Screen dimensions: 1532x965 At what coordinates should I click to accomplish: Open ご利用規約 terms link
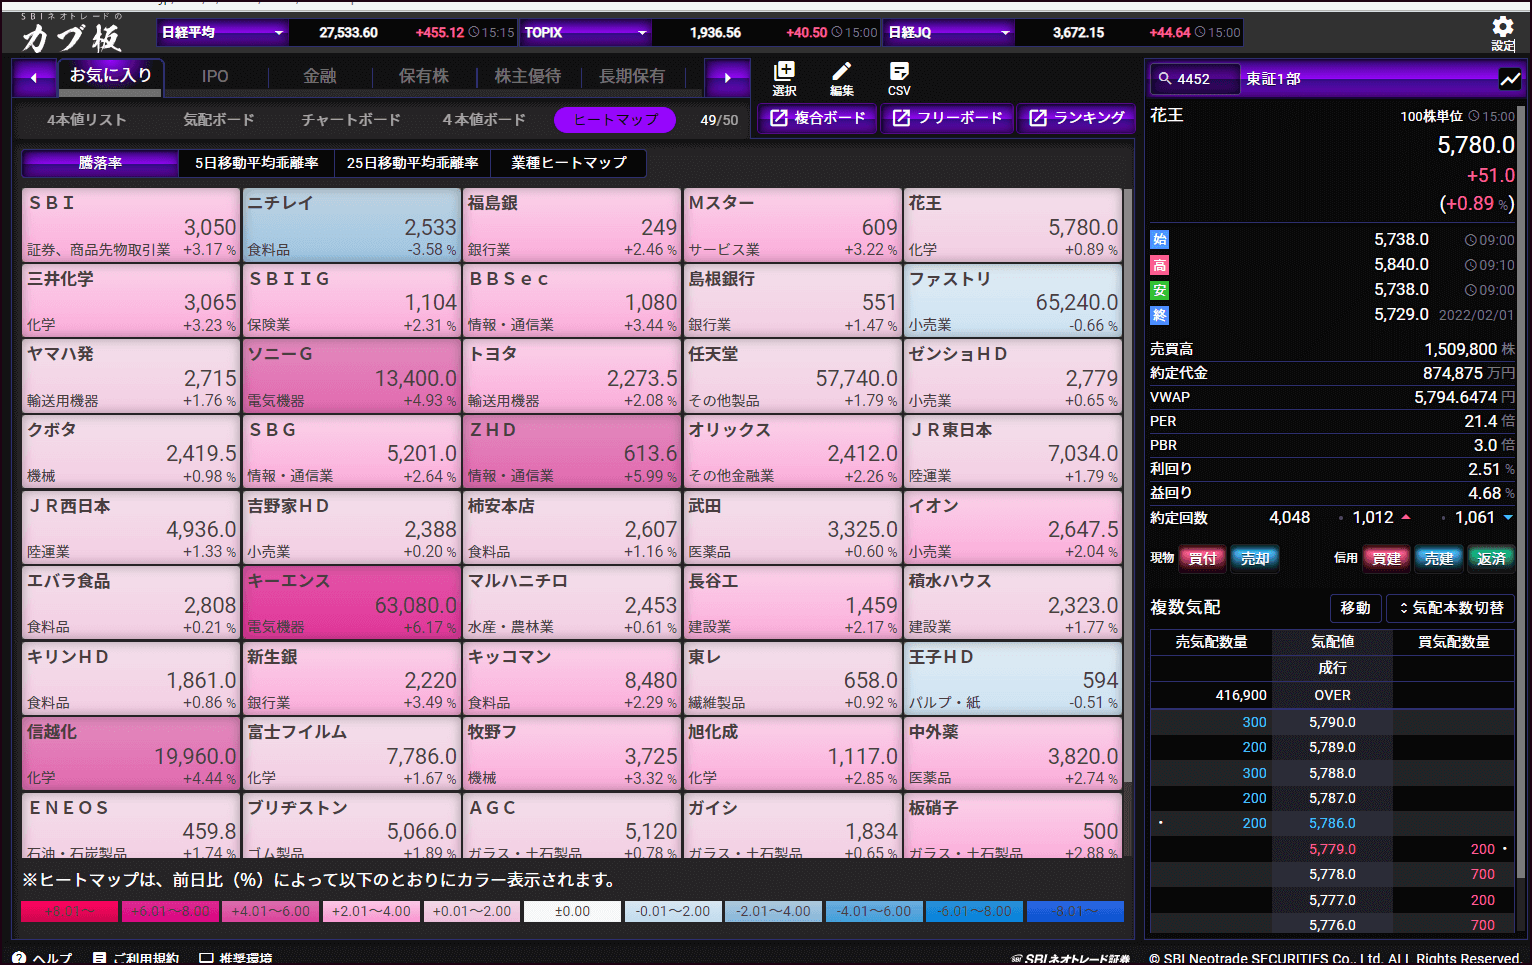coord(136,957)
